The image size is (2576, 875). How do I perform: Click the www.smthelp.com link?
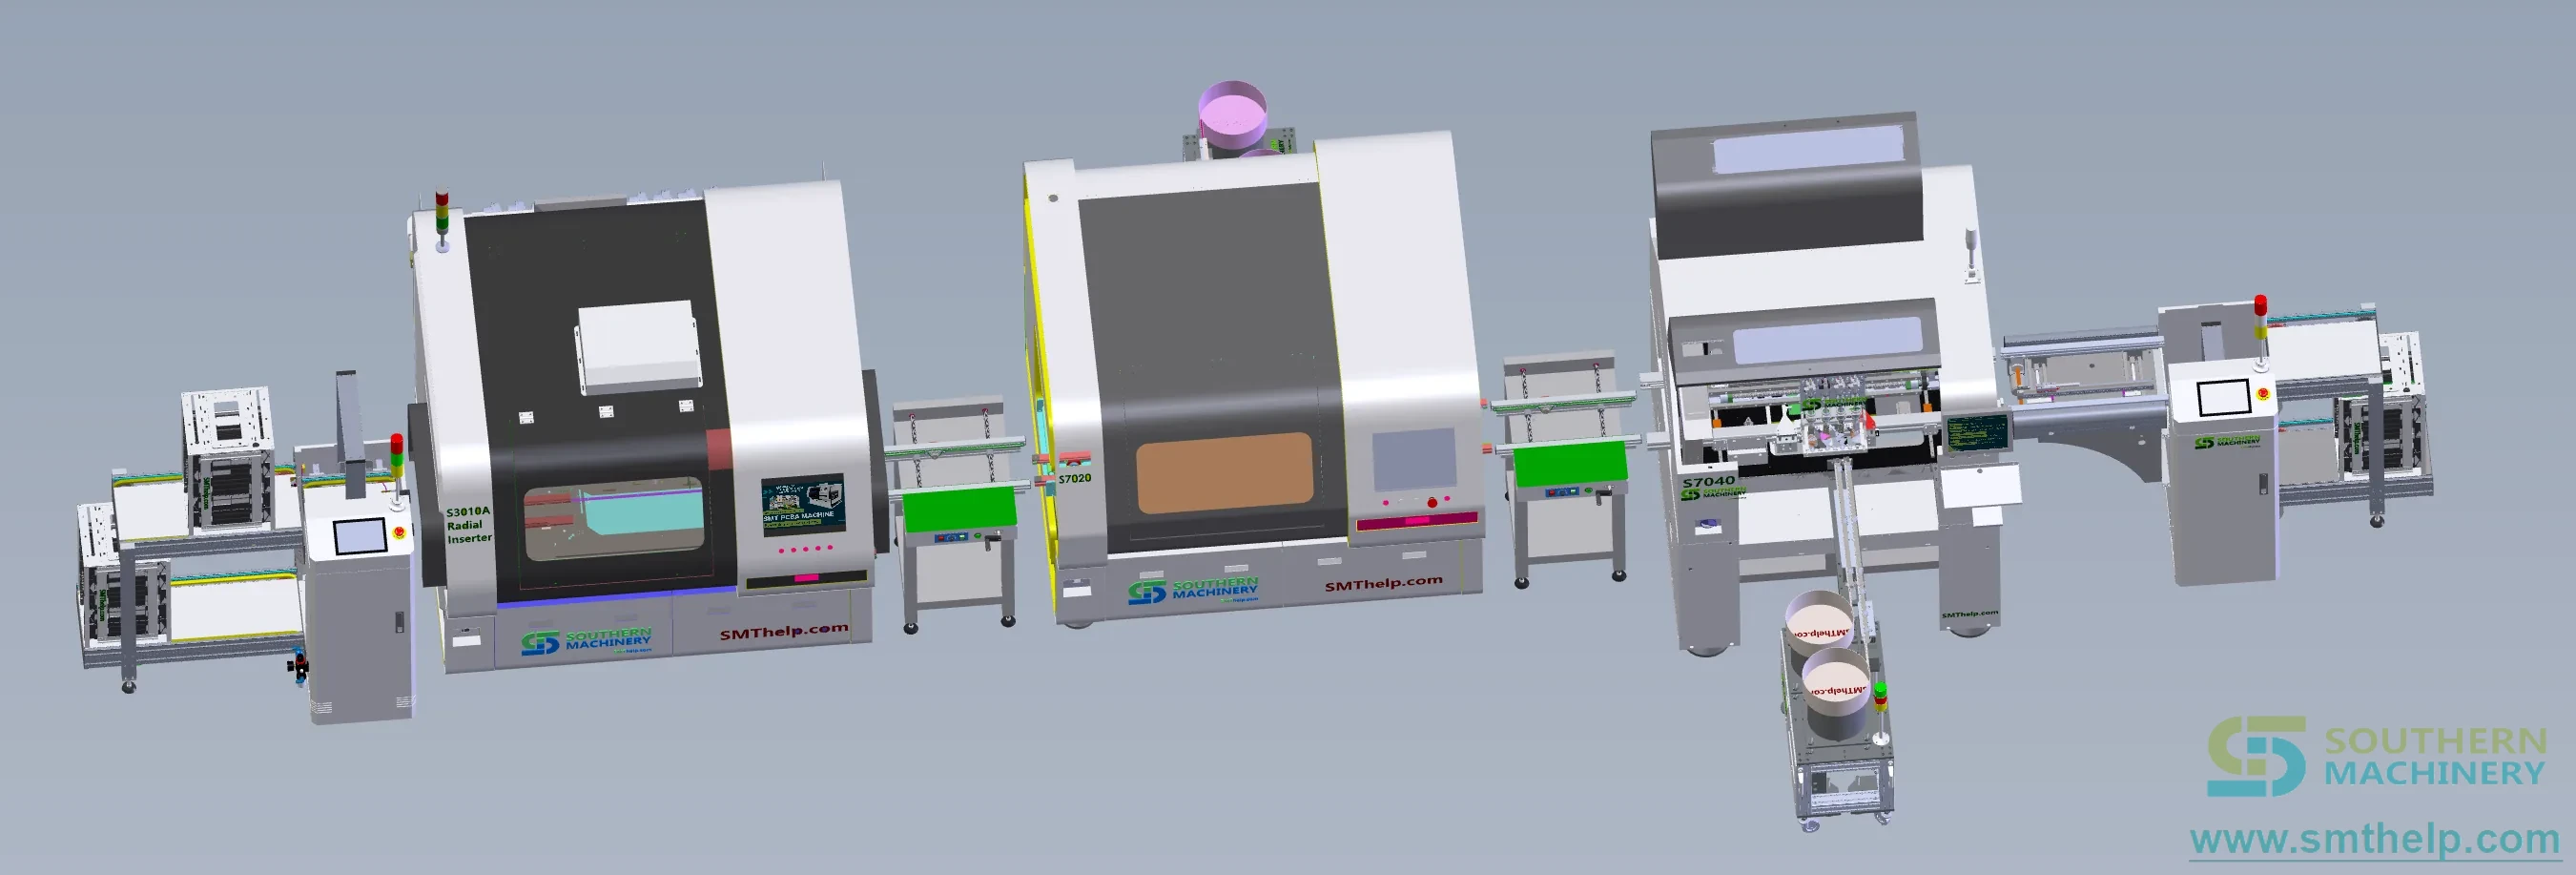tap(2375, 838)
